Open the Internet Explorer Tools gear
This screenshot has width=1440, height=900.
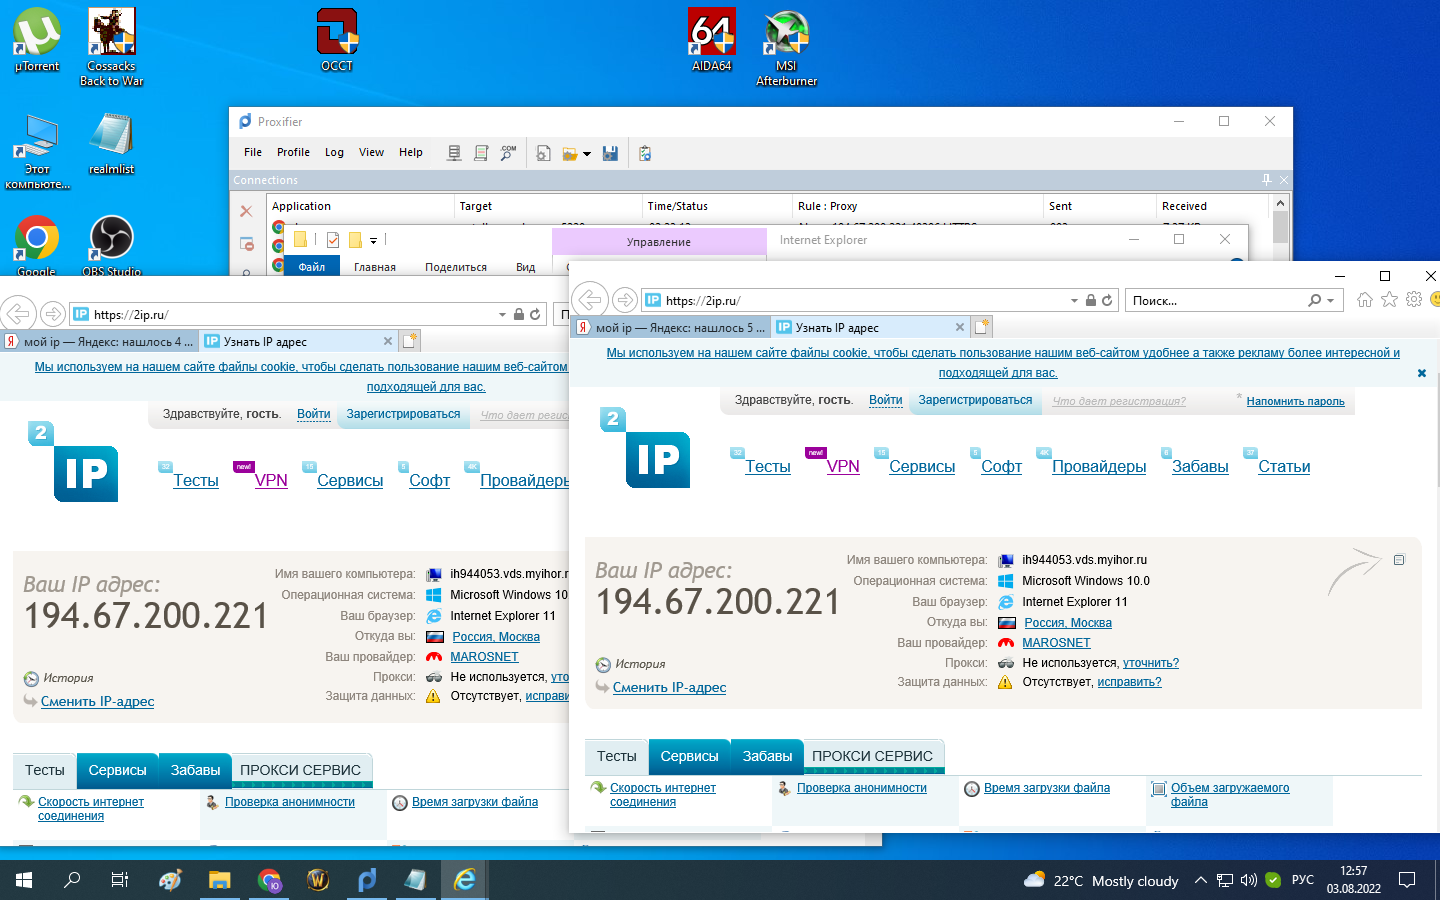(x=1413, y=300)
